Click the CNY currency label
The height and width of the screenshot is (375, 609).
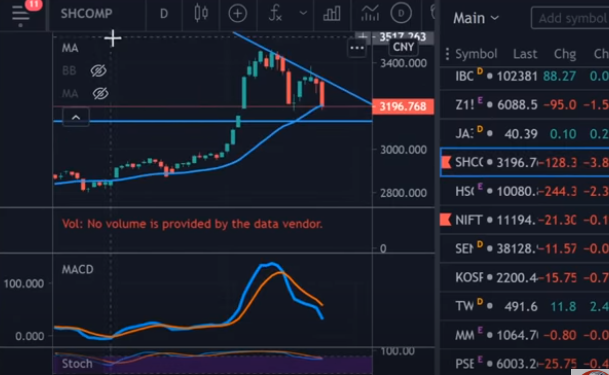click(403, 47)
